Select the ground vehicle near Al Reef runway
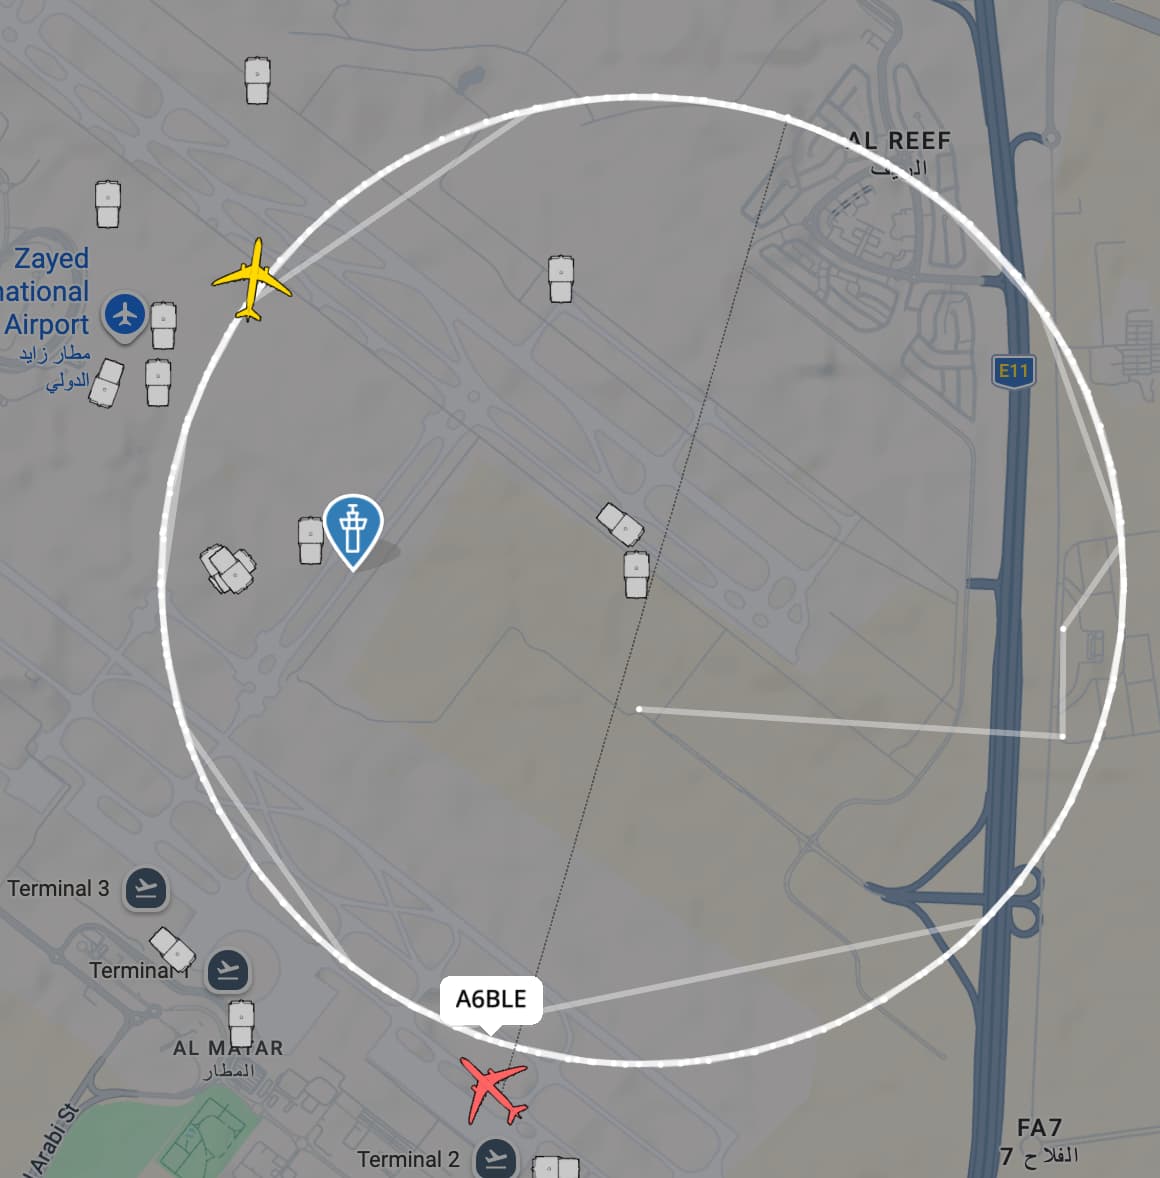Image resolution: width=1160 pixels, height=1178 pixels. [x=560, y=279]
